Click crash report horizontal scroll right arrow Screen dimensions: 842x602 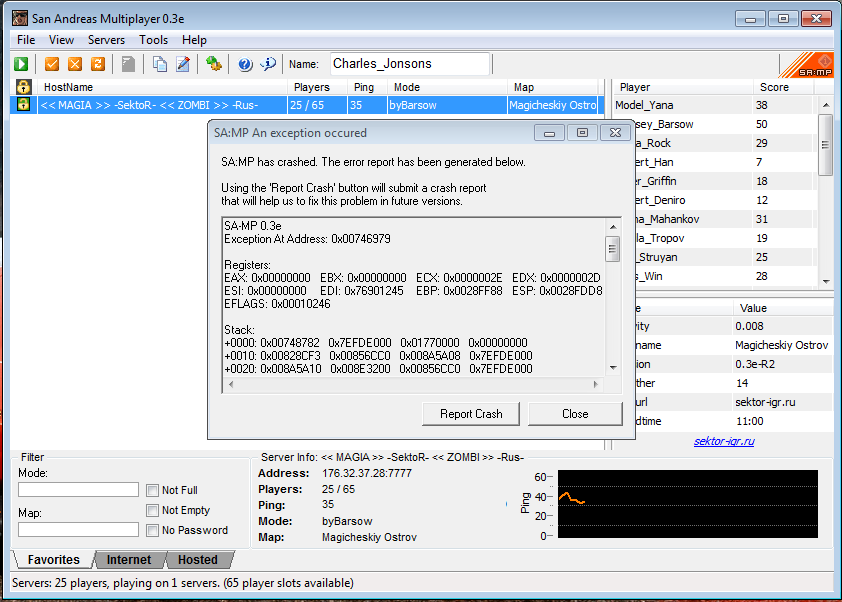(x=596, y=385)
